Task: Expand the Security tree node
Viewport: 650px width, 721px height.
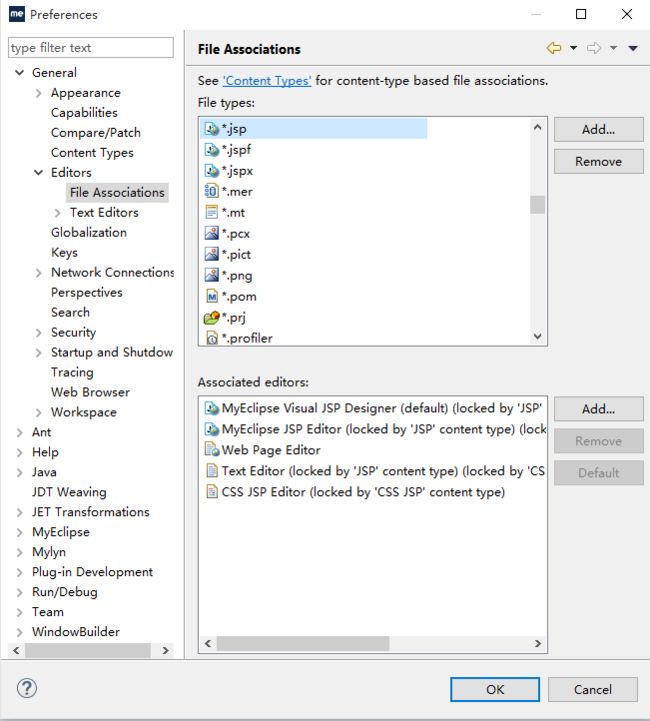Action: pyautogui.click(x=38, y=332)
